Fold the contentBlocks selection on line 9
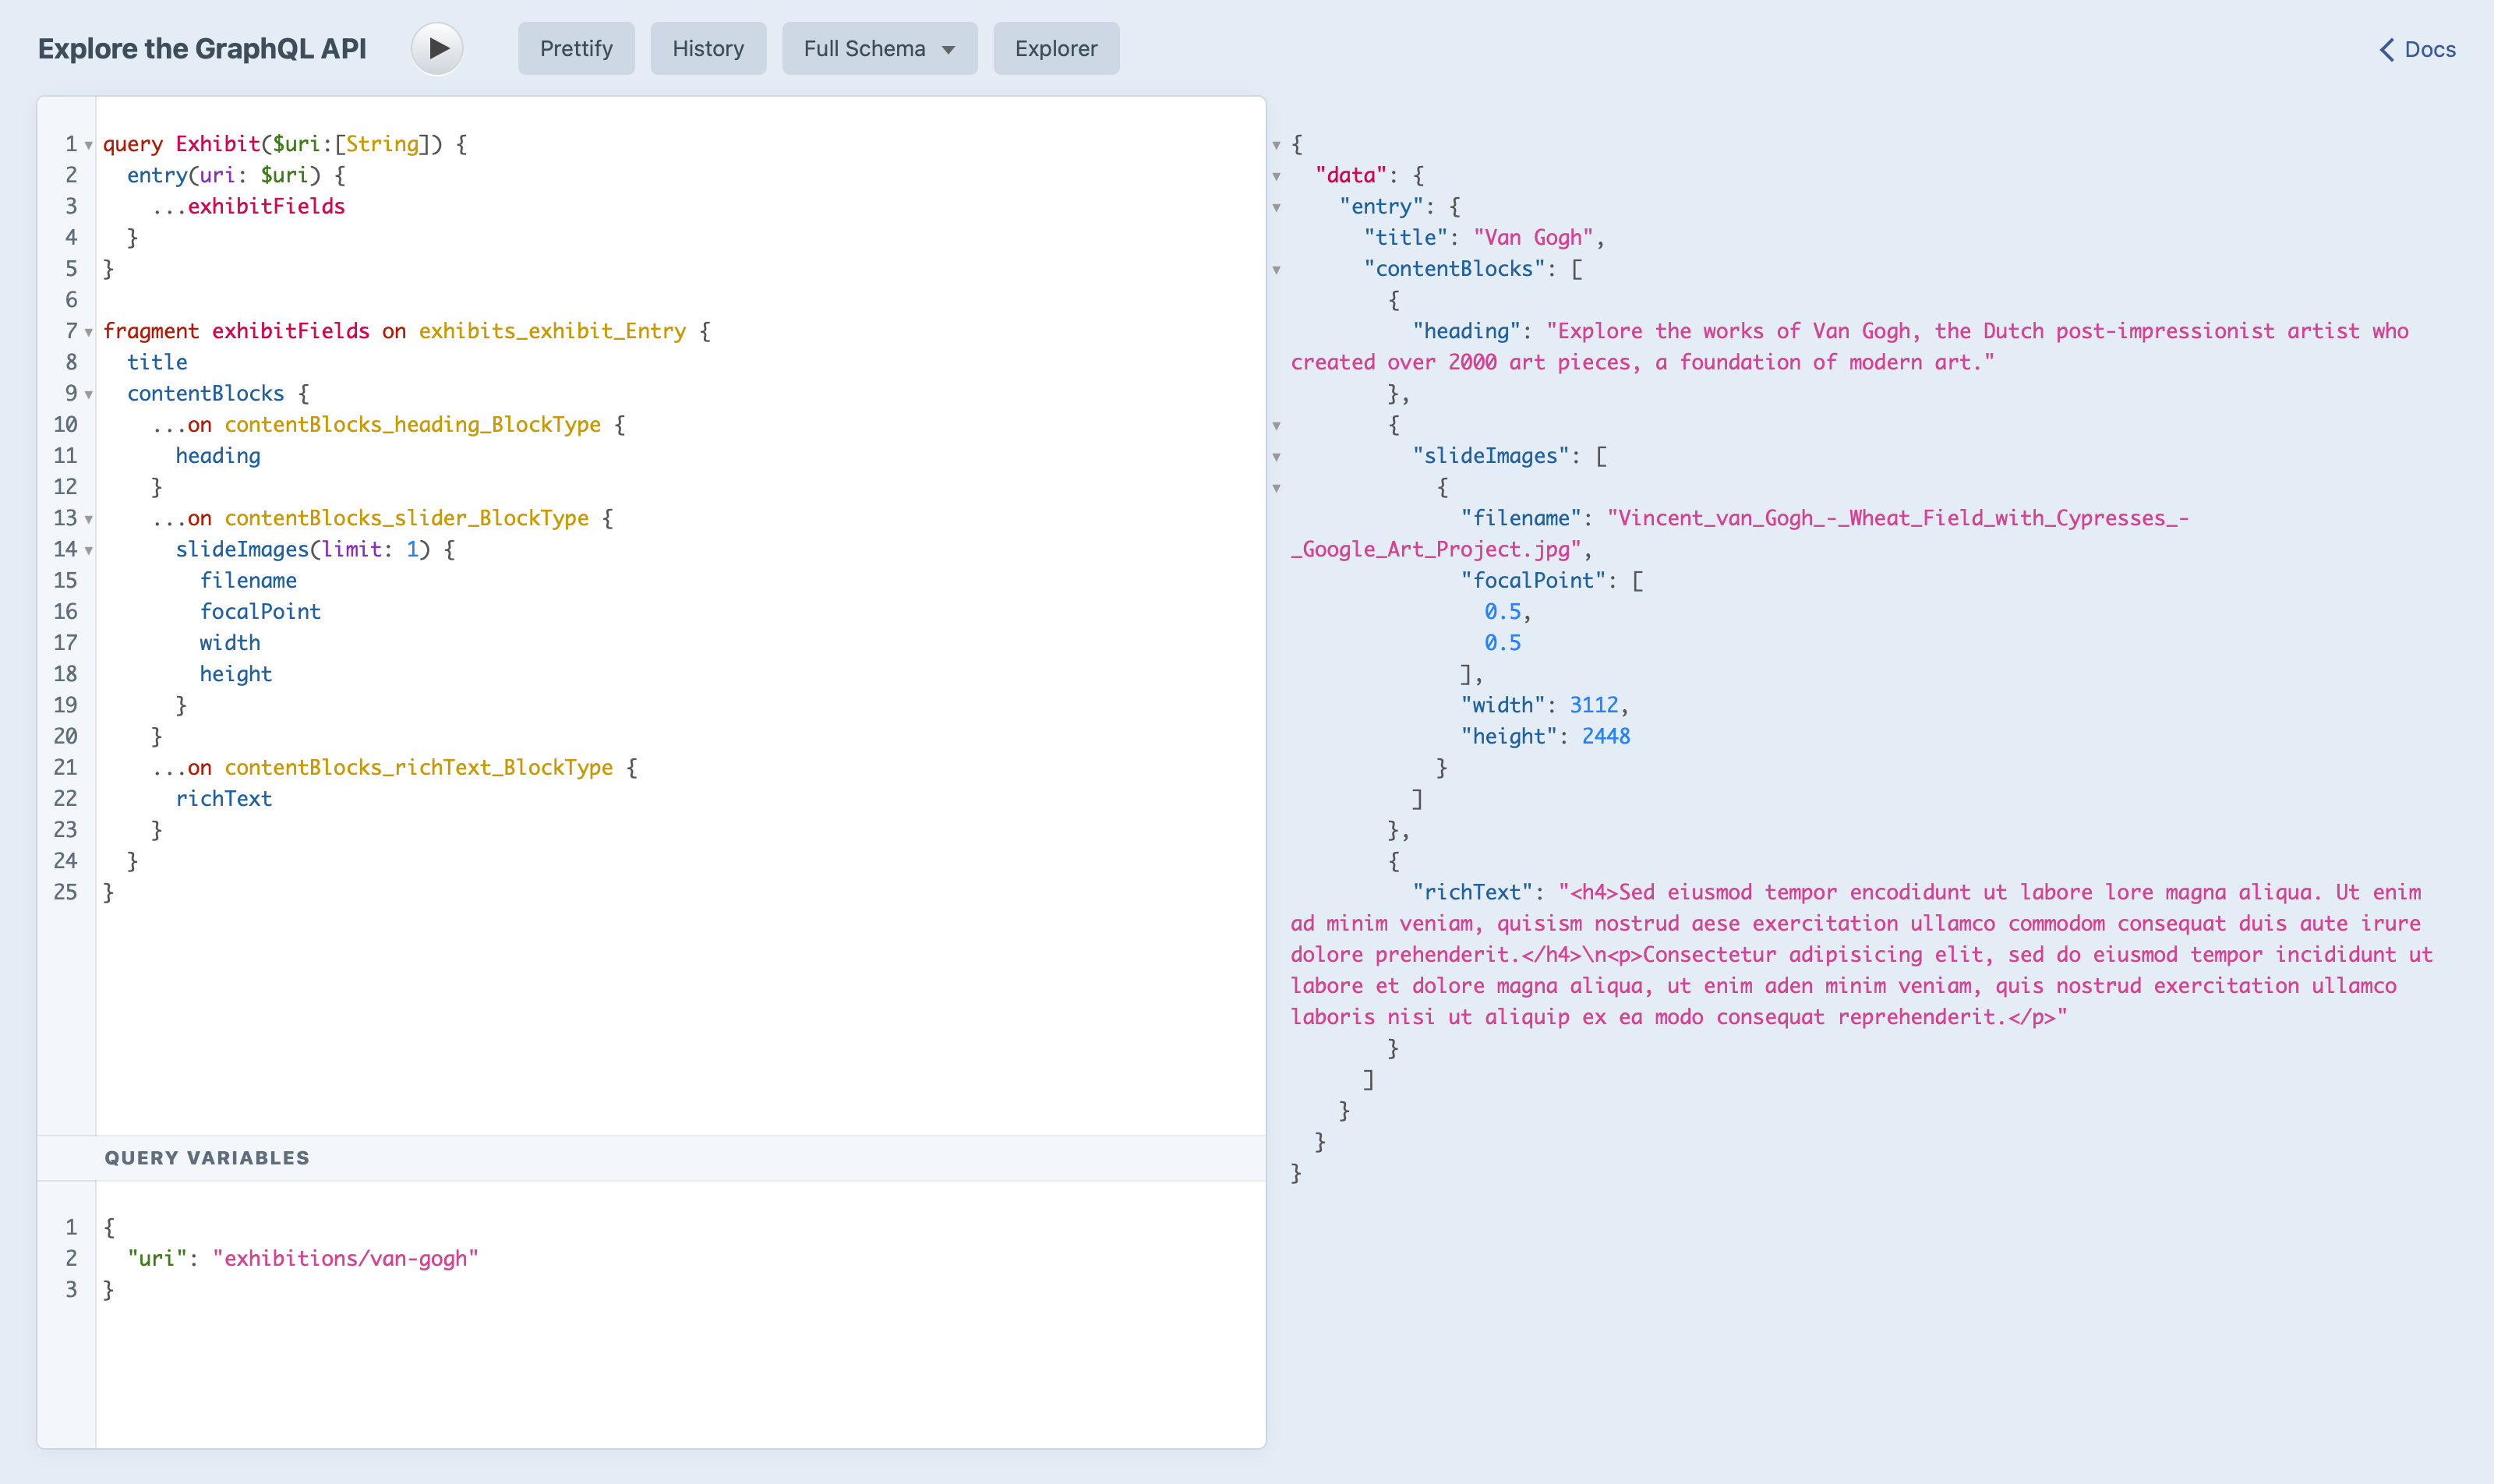The width and height of the screenshot is (2494, 1484). tap(89, 395)
